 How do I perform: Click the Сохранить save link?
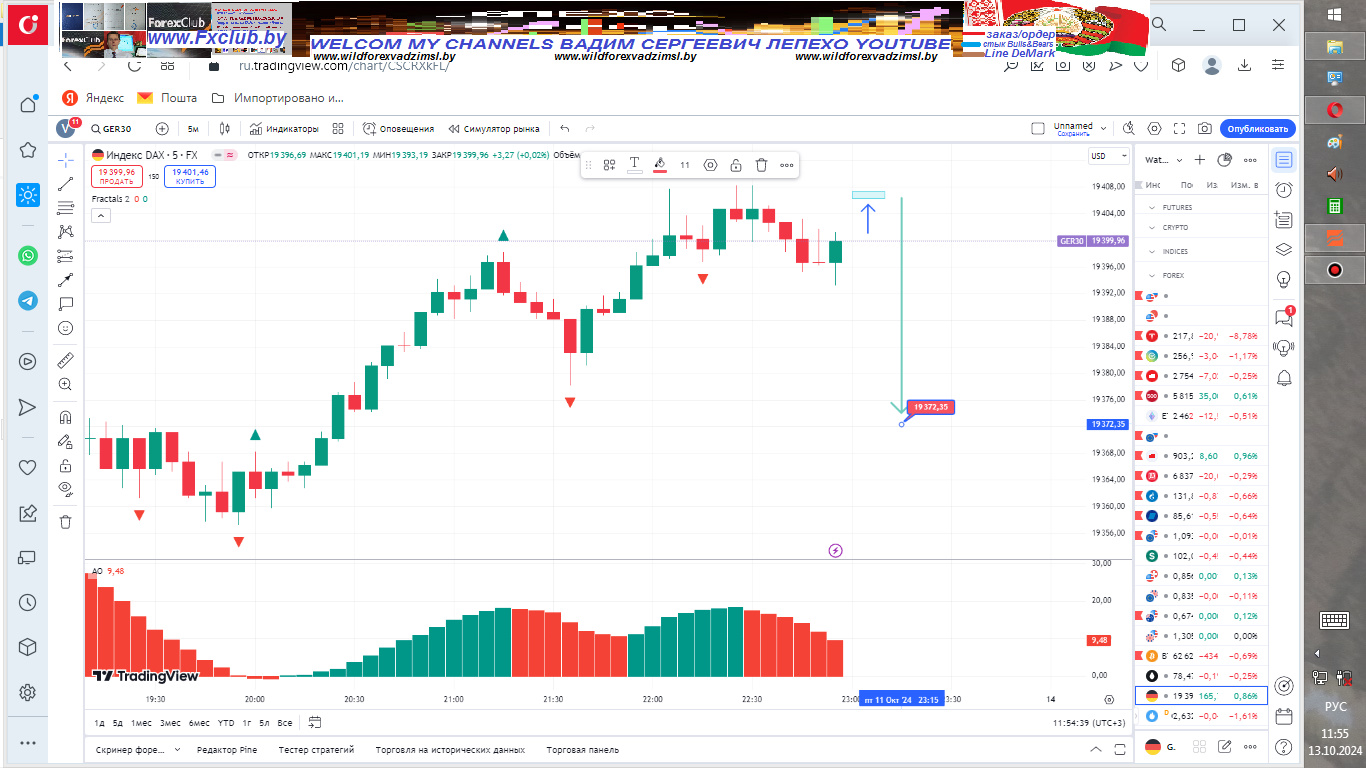(x=1073, y=133)
